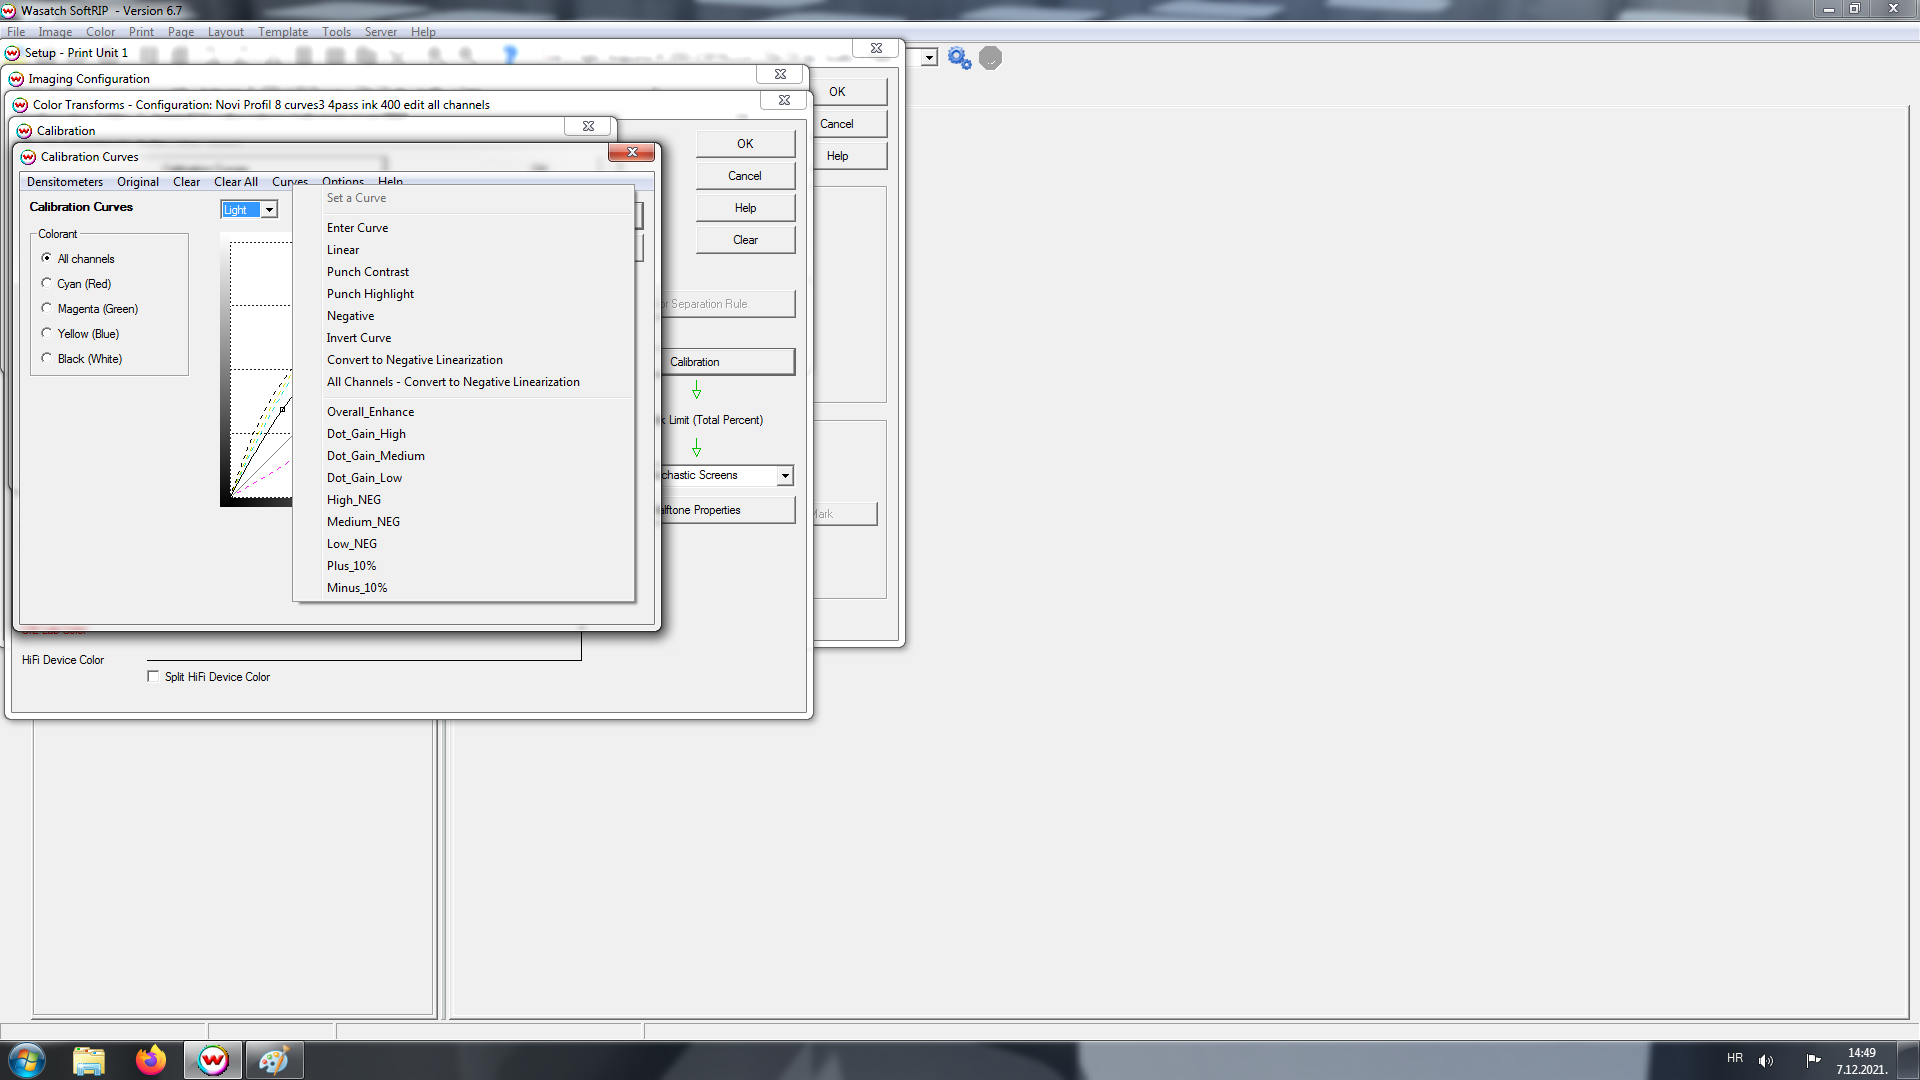
Task: Click Clear All menu item
Action: (236, 182)
